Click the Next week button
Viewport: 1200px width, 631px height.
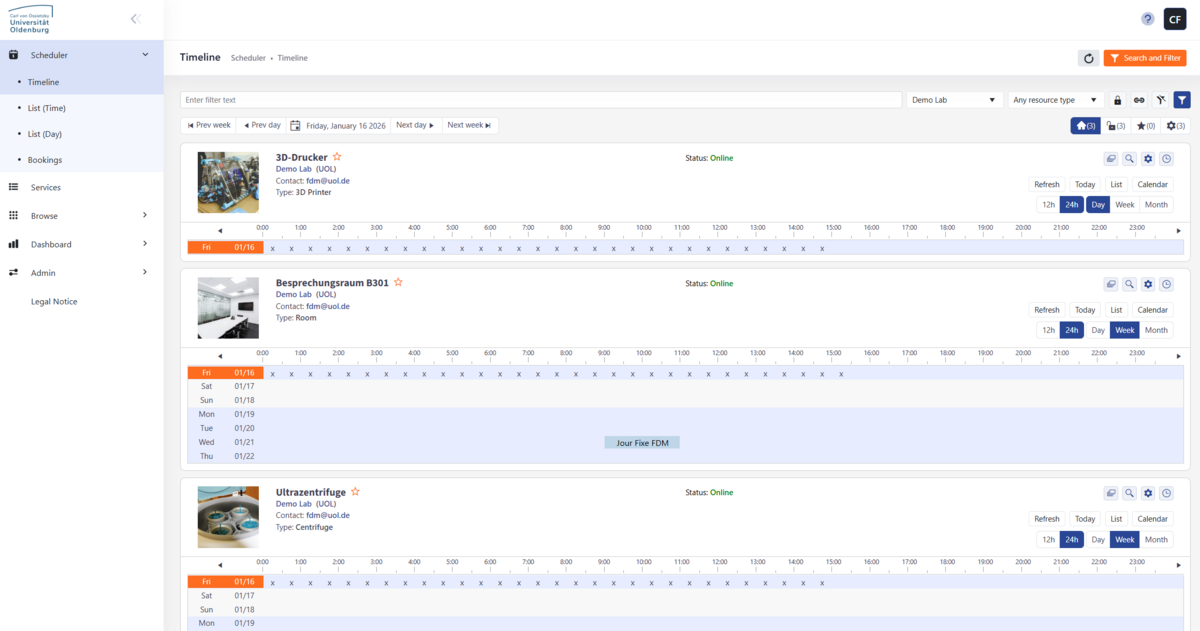pyautogui.click(x=469, y=126)
